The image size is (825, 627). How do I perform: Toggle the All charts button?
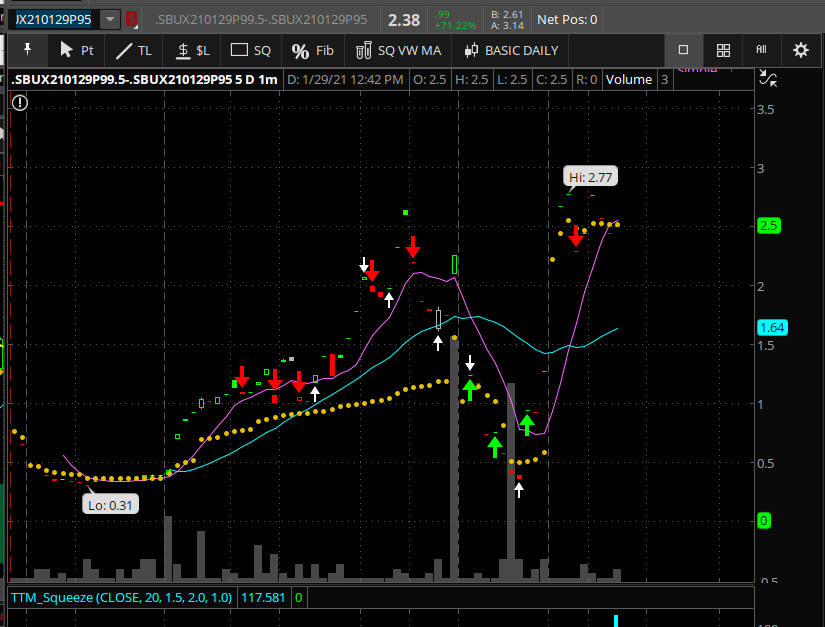[x=761, y=50]
